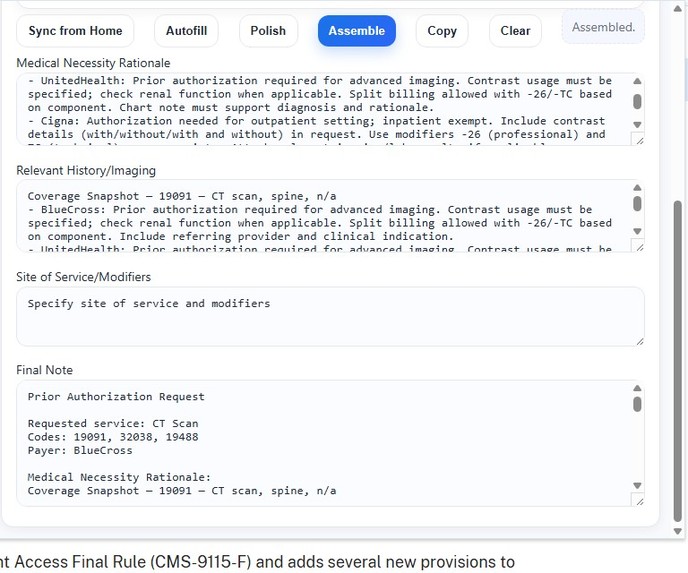Click the page scrollbar up arrow
The height and width of the screenshot is (573, 688).
click(x=678, y=8)
